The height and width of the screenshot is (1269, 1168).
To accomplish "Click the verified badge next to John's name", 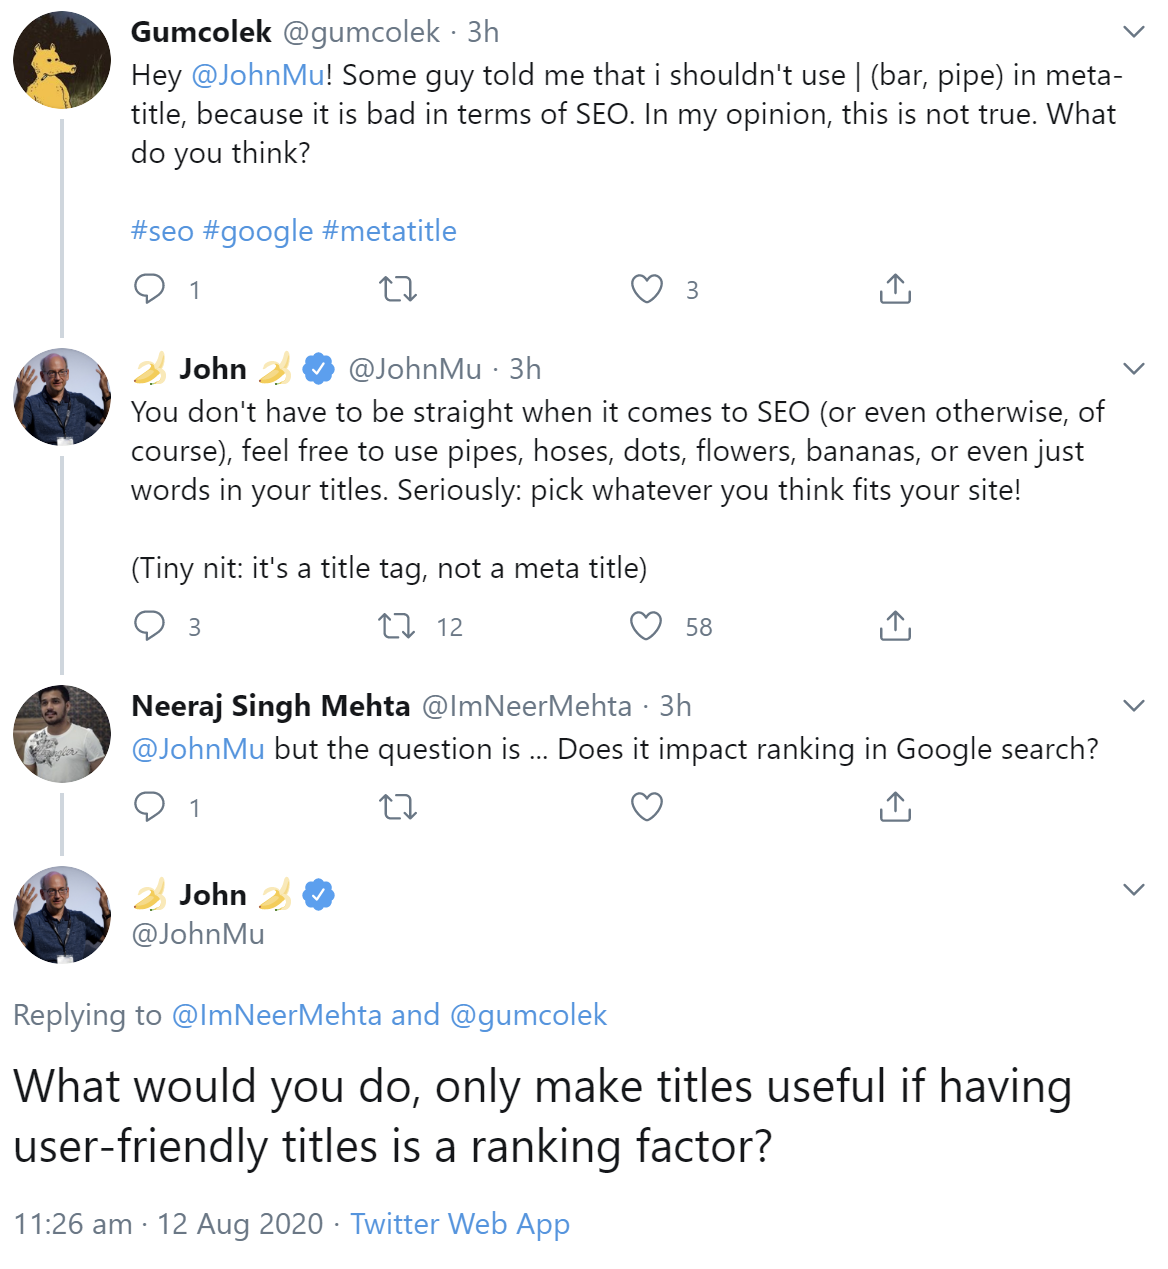I will click(x=318, y=368).
